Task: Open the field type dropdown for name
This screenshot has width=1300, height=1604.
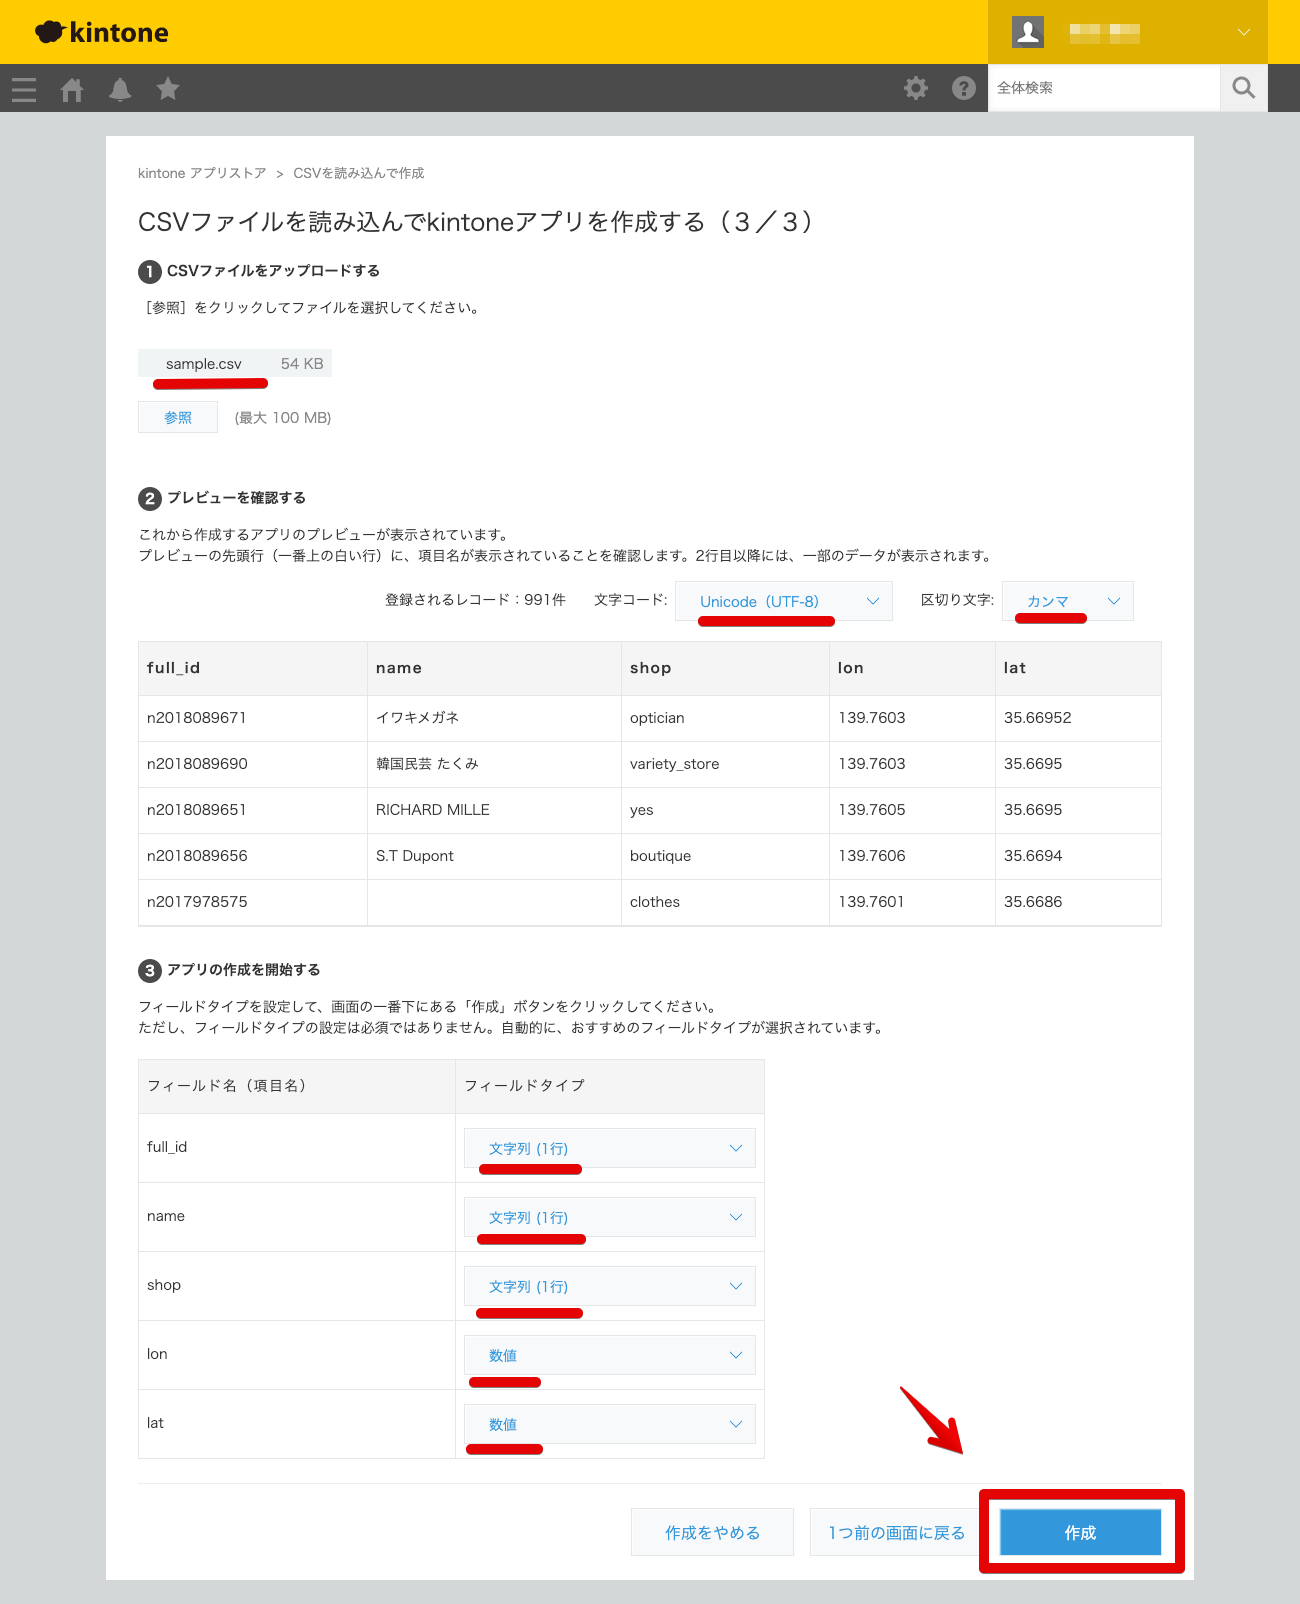Action: [610, 1217]
